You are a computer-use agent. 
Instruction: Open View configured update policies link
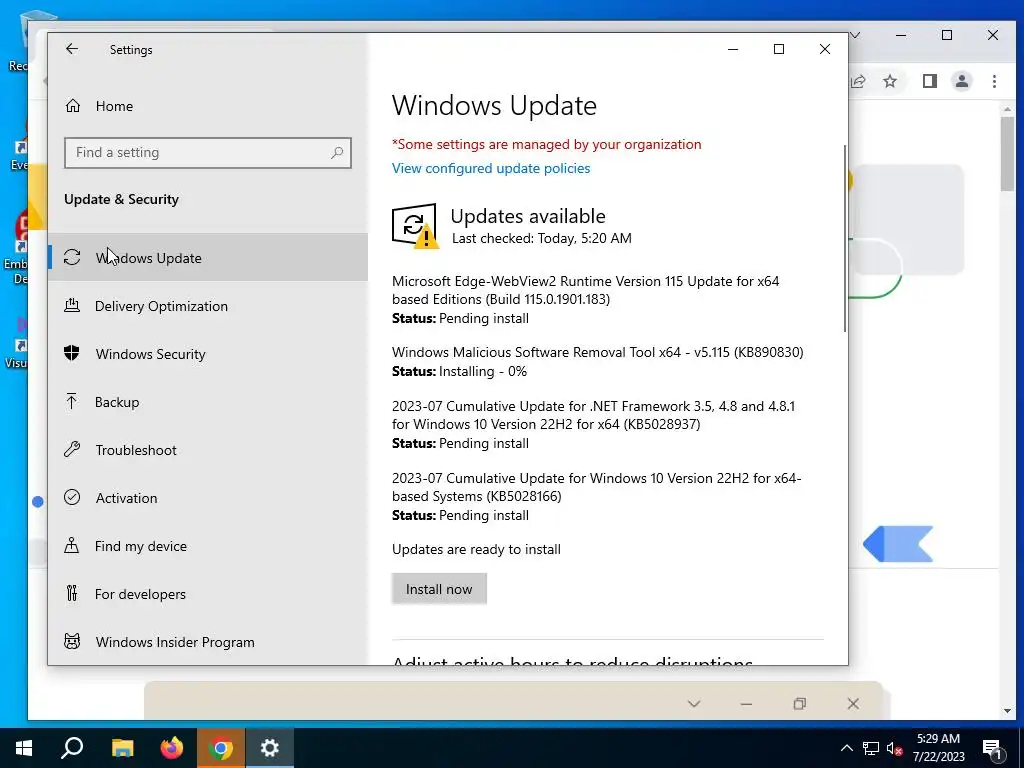[x=491, y=168]
